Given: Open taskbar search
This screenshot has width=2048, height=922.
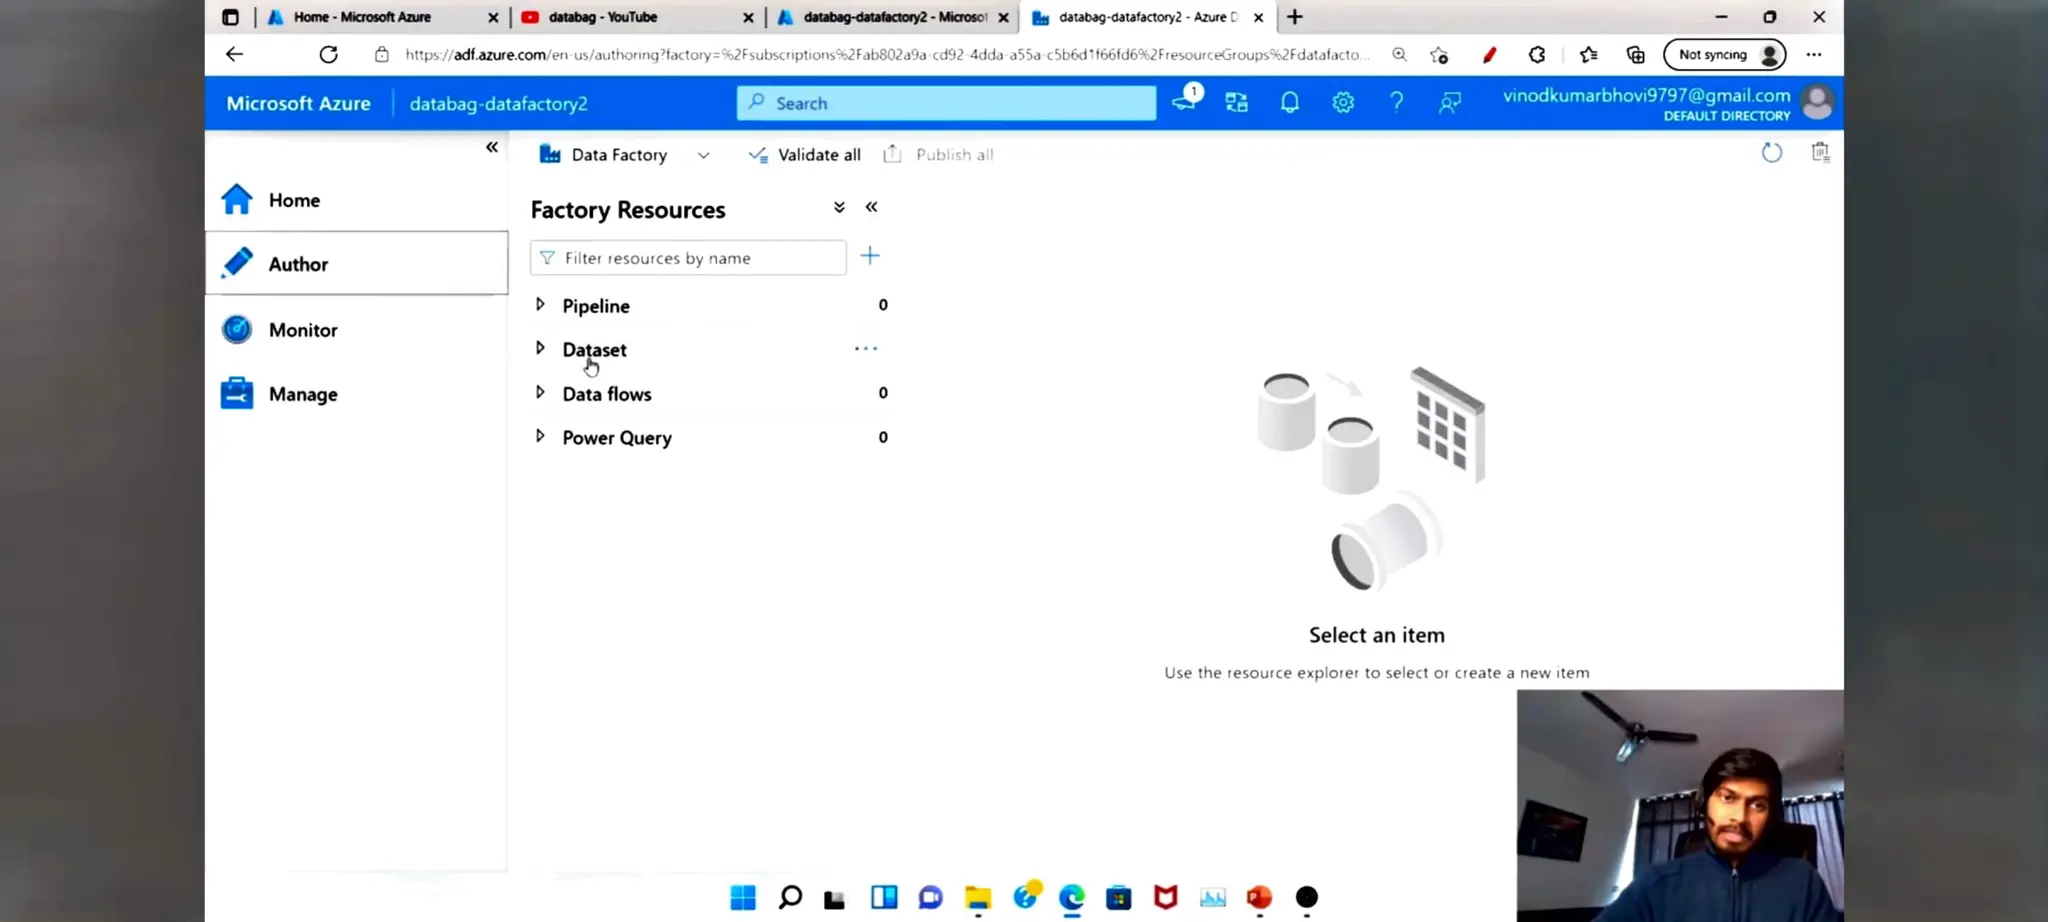Looking at the screenshot, I should coord(790,898).
